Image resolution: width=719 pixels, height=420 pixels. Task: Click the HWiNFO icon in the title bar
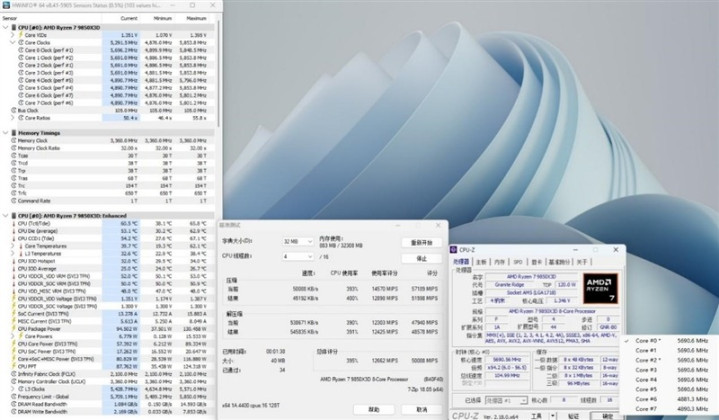pyautogui.click(x=6, y=5)
